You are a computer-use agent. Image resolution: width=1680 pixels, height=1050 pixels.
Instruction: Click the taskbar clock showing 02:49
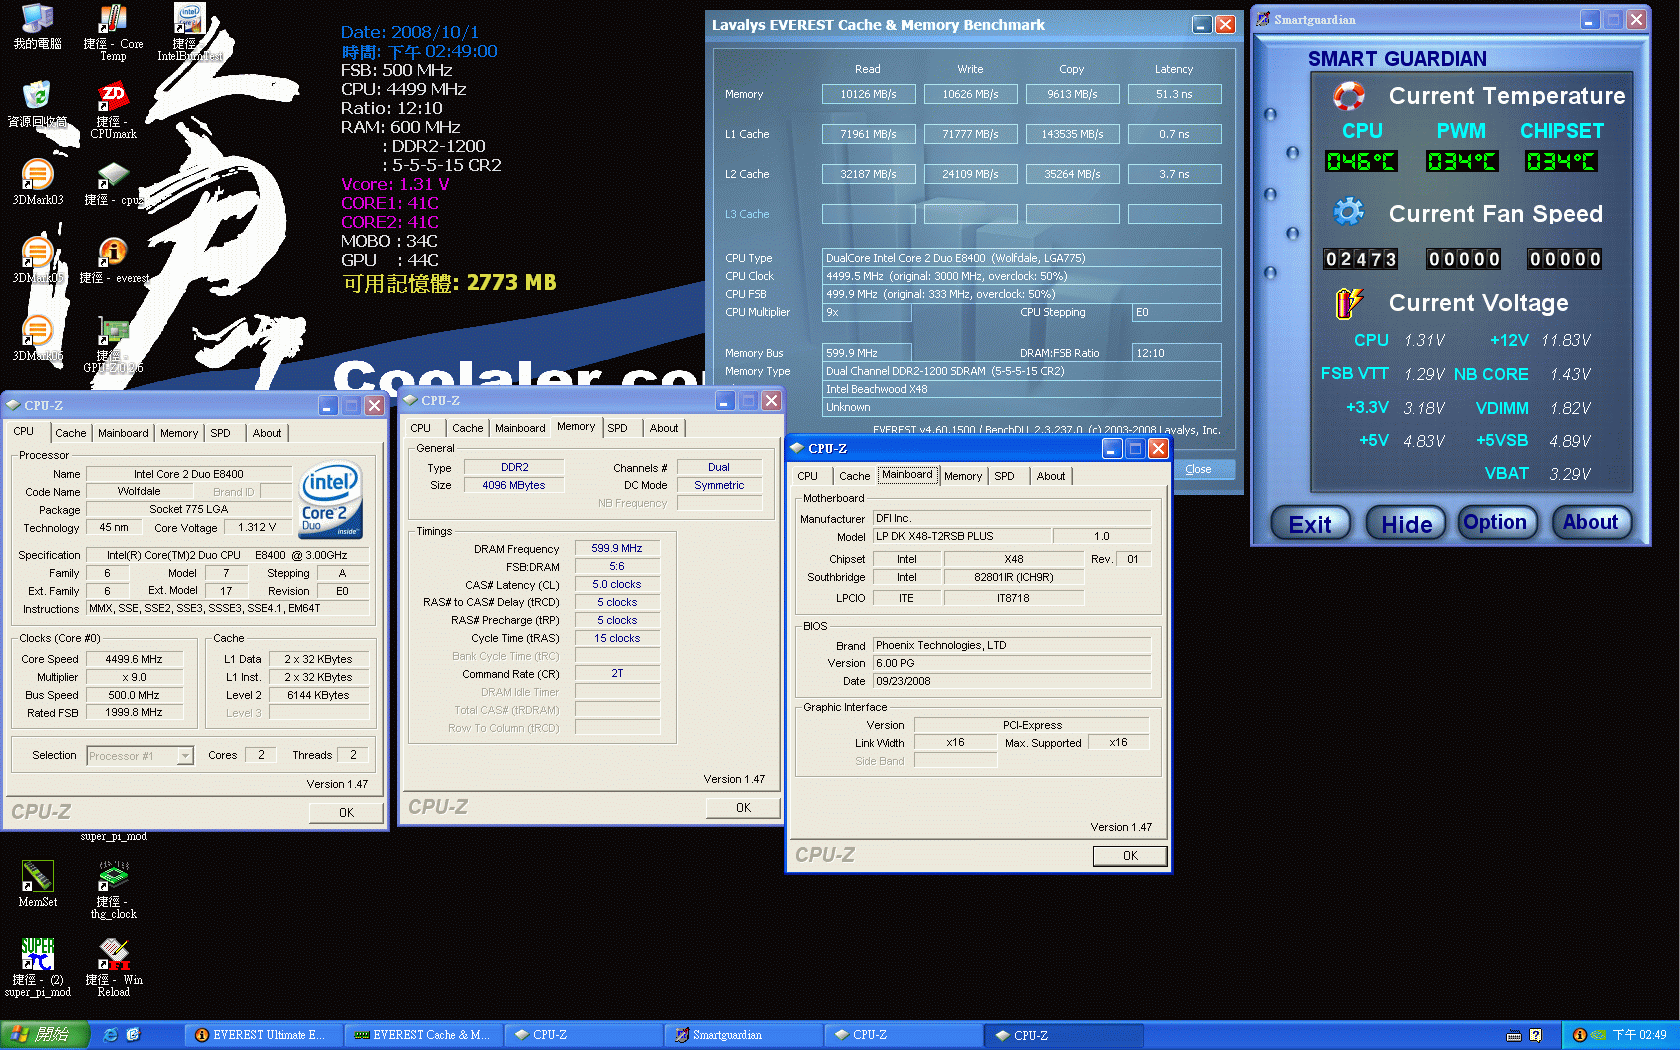[1640, 1035]
